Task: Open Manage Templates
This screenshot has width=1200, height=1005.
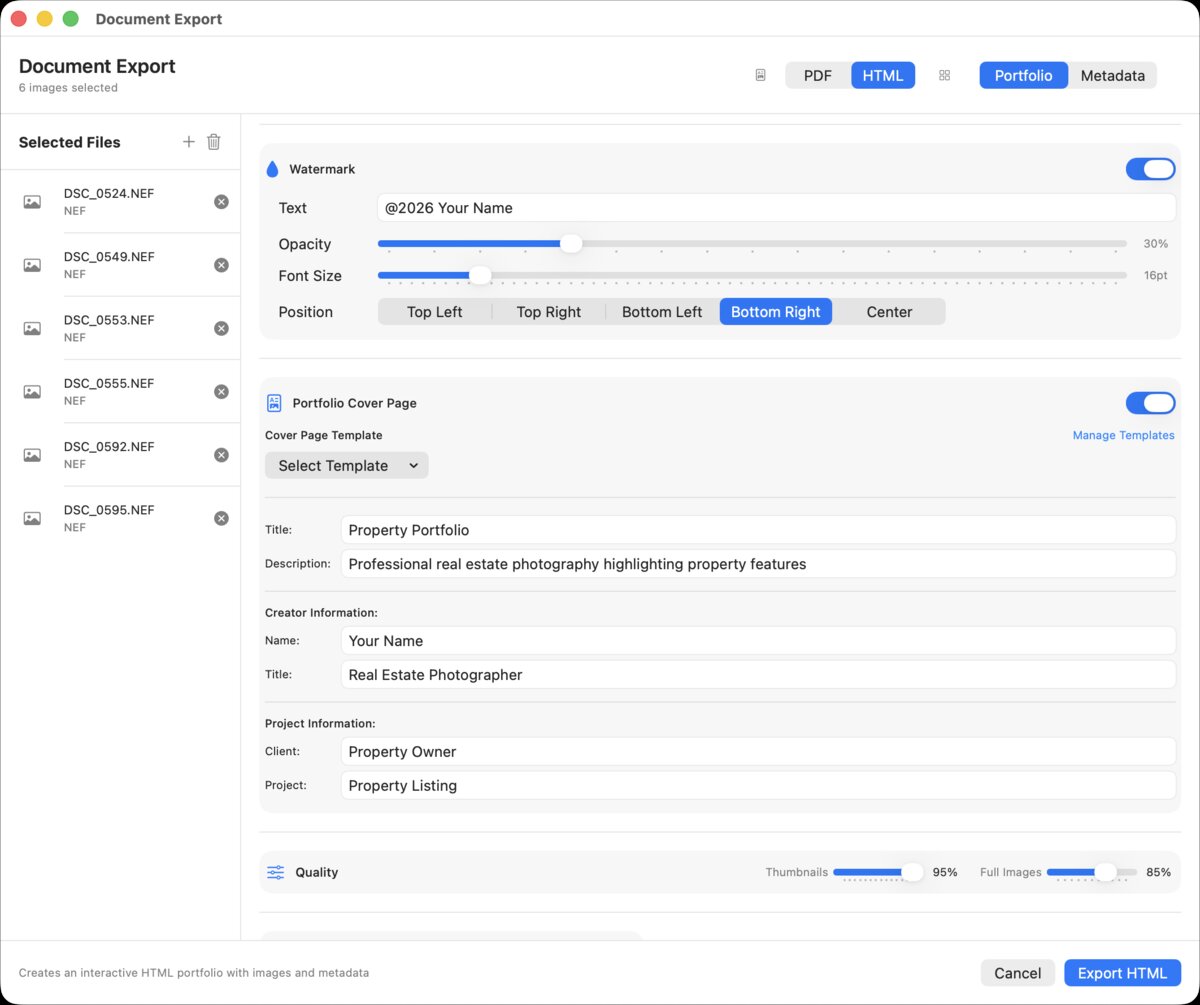Action: point(1123,435)
